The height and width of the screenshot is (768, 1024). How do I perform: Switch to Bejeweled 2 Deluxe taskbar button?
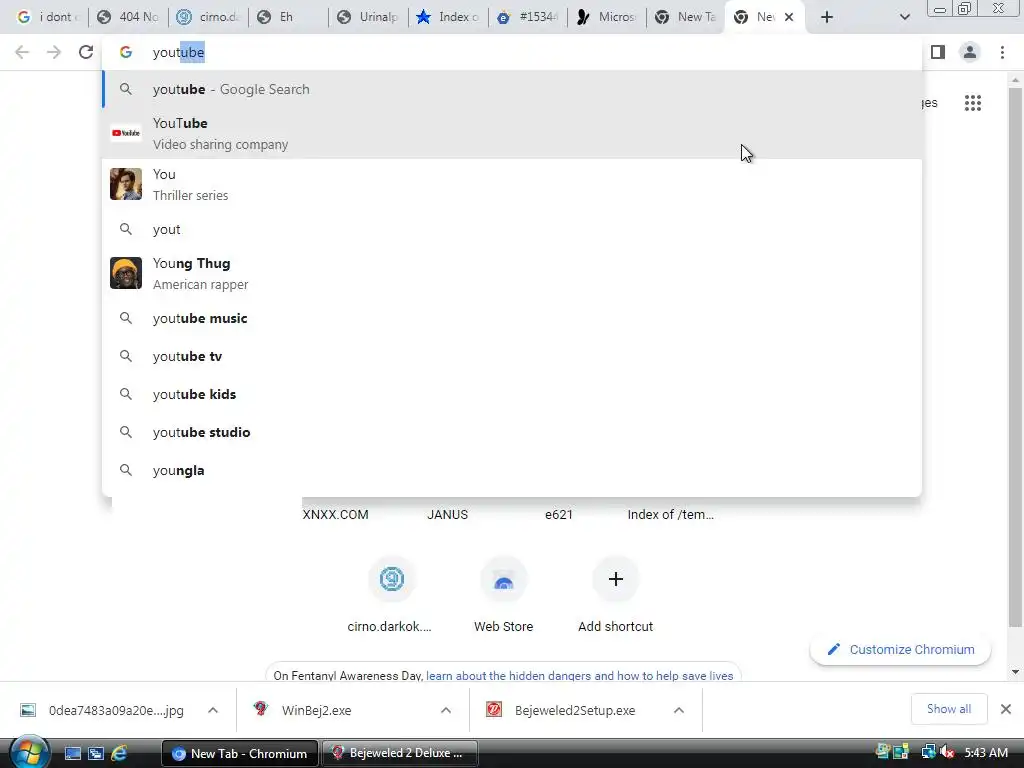point(400,754)
